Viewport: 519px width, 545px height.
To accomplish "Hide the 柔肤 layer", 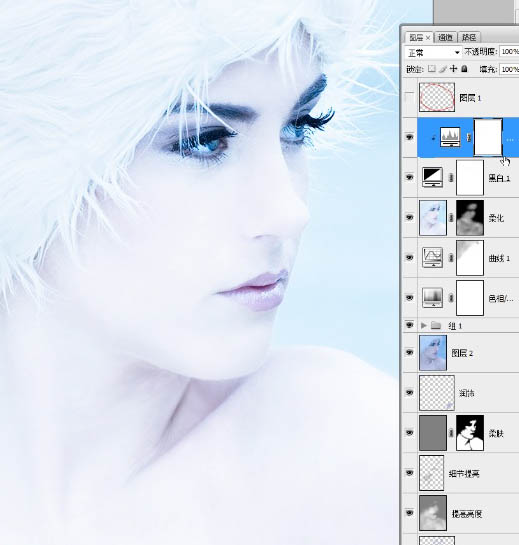I will point(409,432).
